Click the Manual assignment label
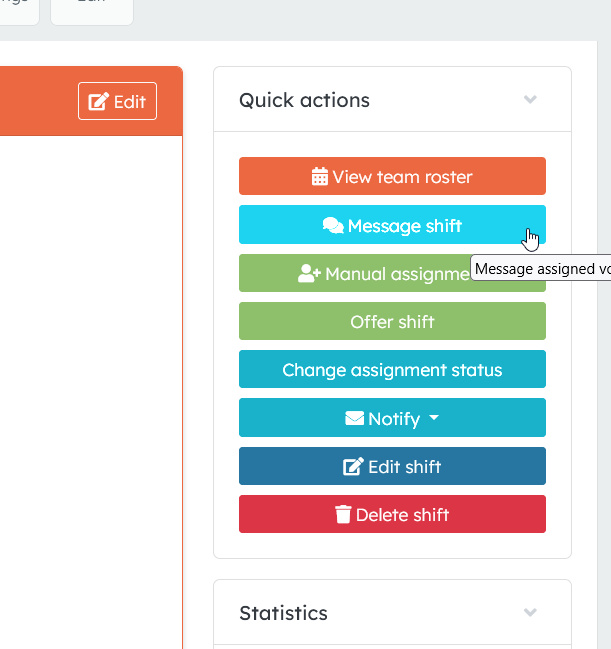The image size is (611, 649). pyautogui.click(x=397, y=274)
